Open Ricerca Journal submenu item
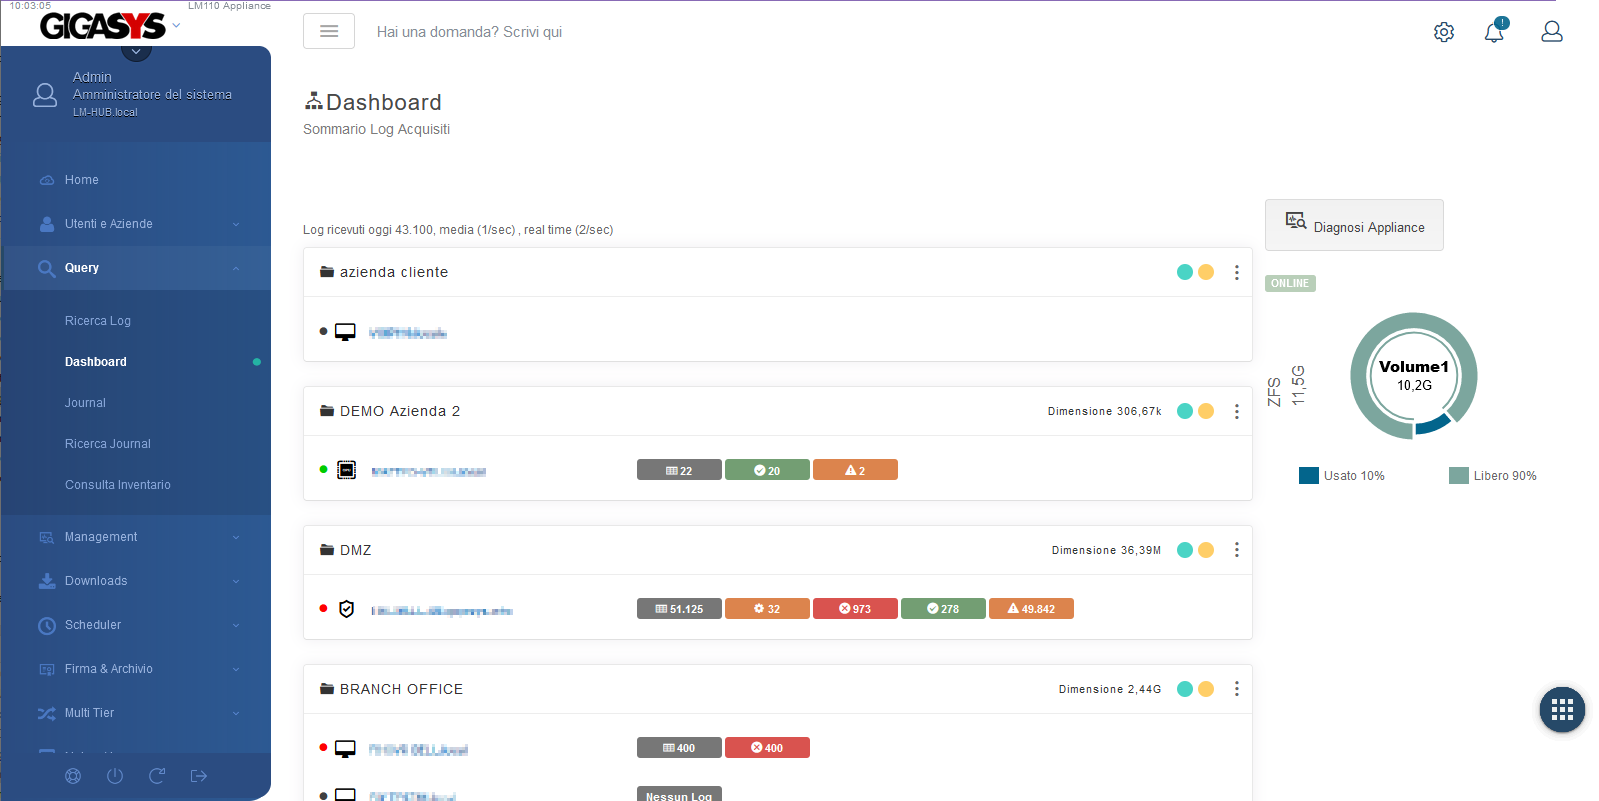1599x801 pixels. 108,444
